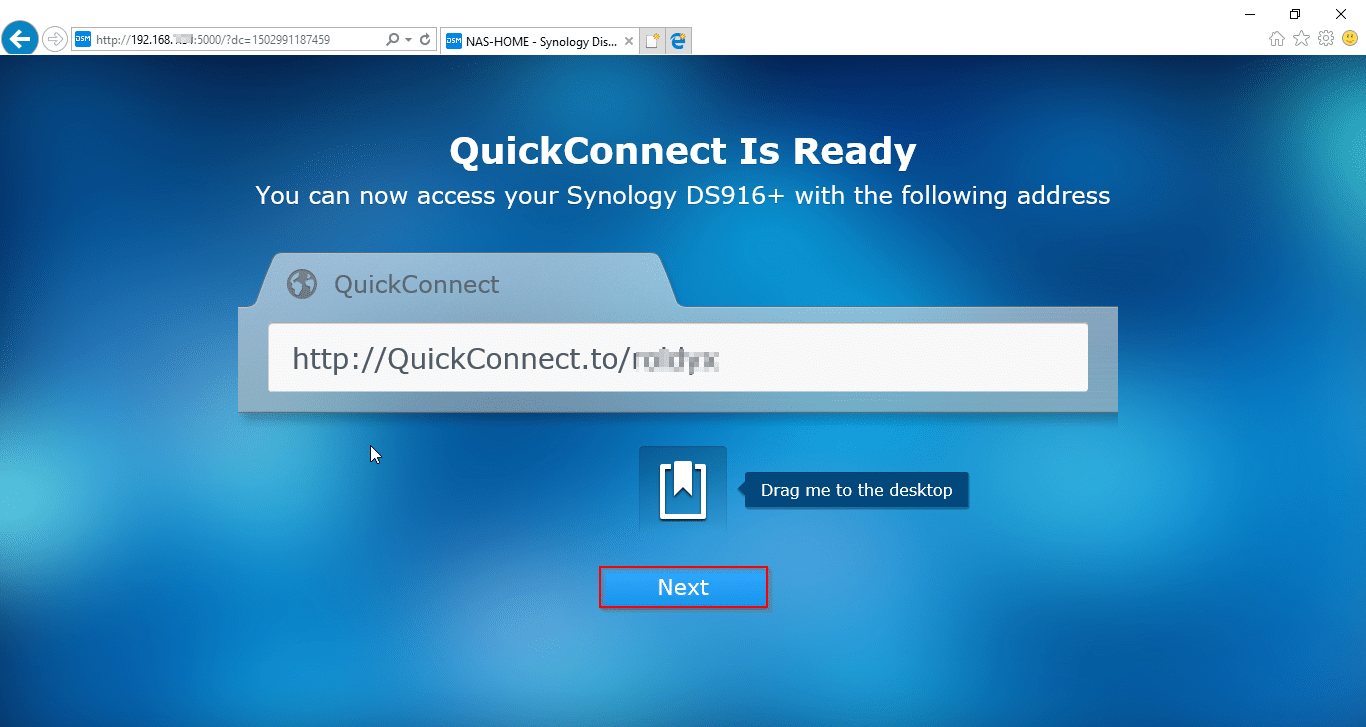The image size is (1366, 727).
Task: Open the address bar autocomplete dropdown arrow
Action: 408,40
